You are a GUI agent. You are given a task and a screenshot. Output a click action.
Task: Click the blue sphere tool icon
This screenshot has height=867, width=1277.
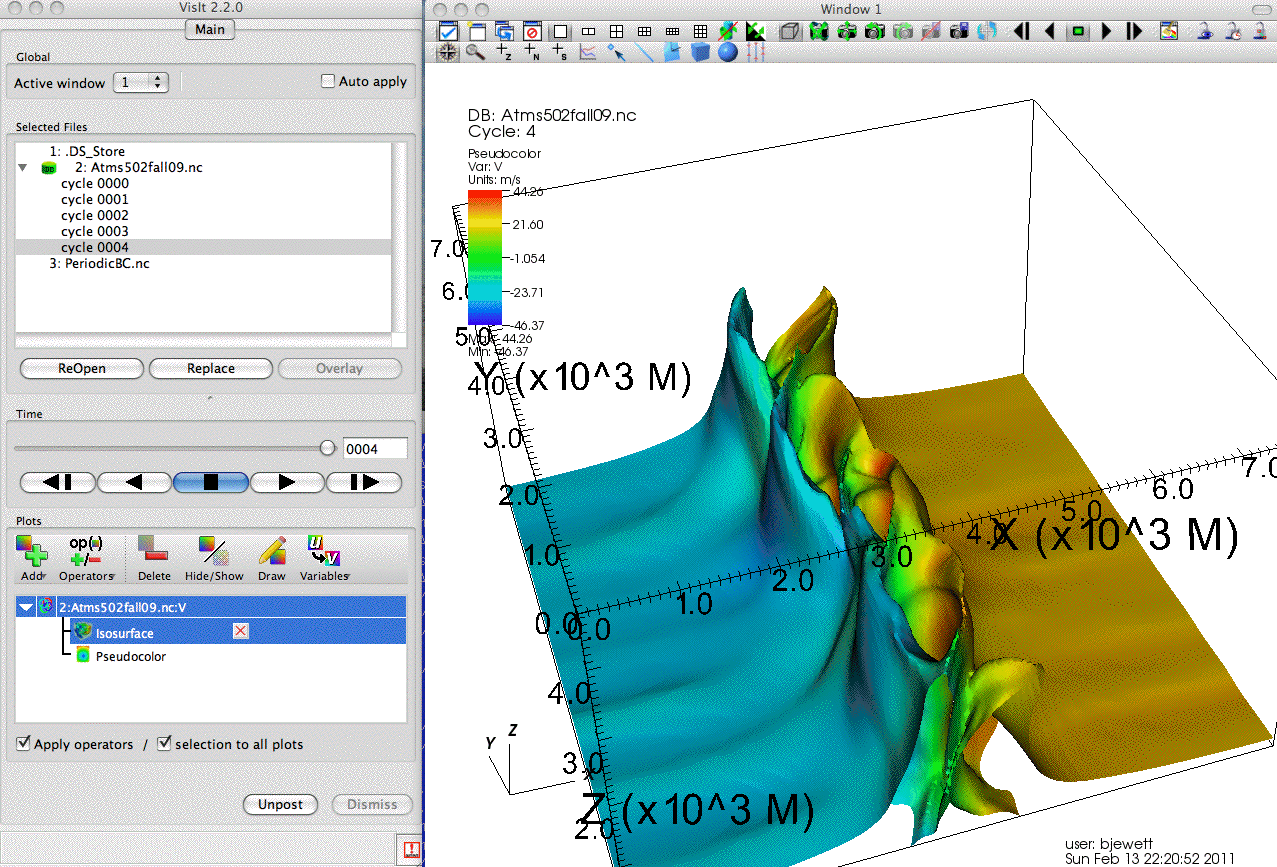[728, 52]
